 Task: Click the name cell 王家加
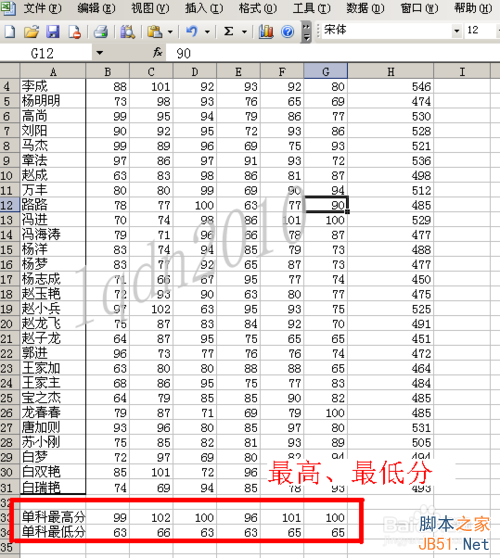coord(53,368)
